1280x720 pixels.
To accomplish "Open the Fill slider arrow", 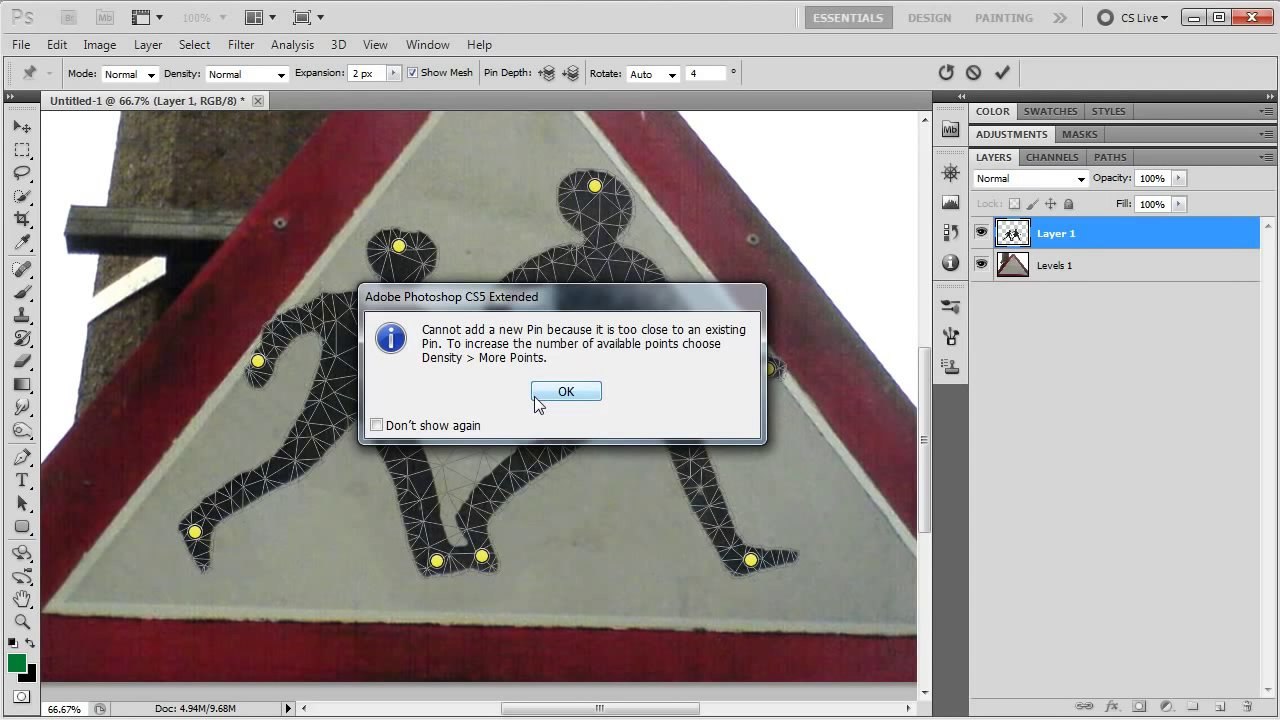I will point(1178,204).
